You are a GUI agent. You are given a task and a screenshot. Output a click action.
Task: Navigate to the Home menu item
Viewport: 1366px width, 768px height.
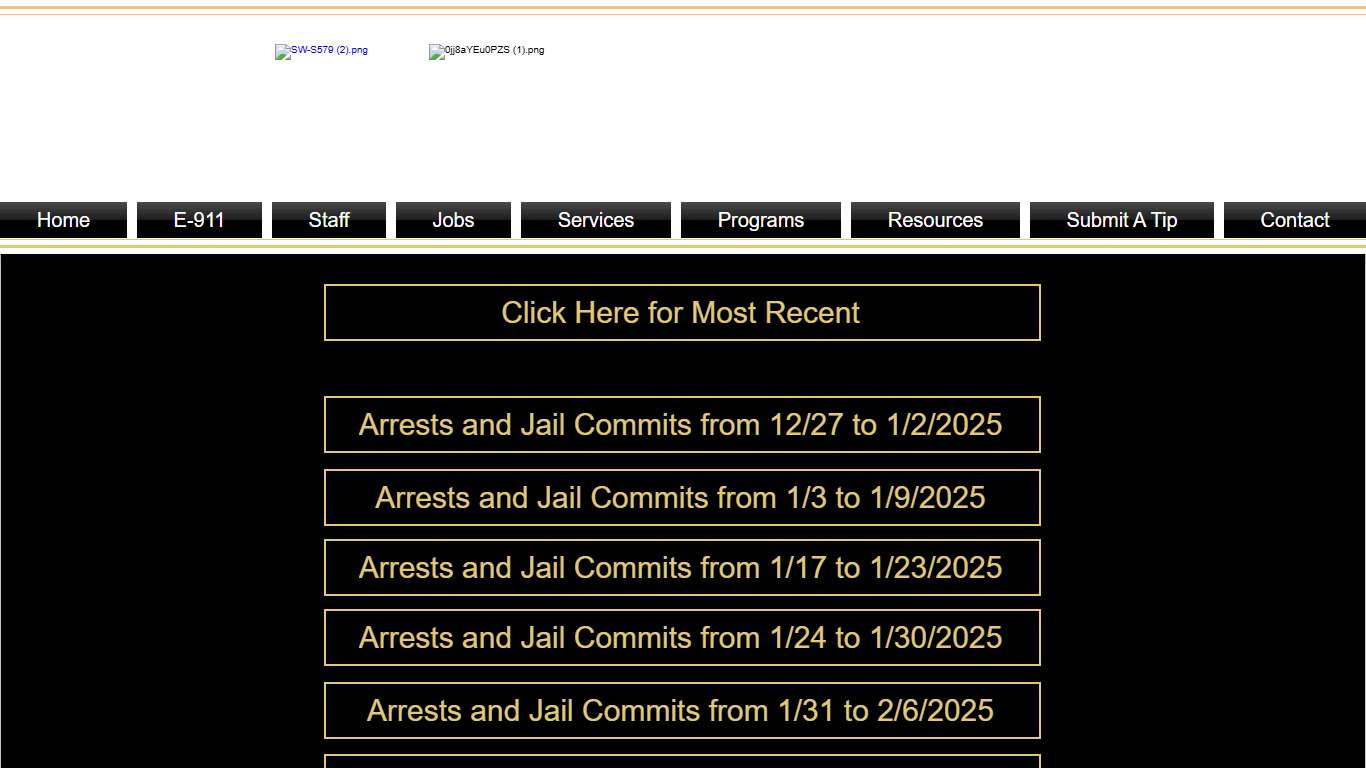(63, 219)
